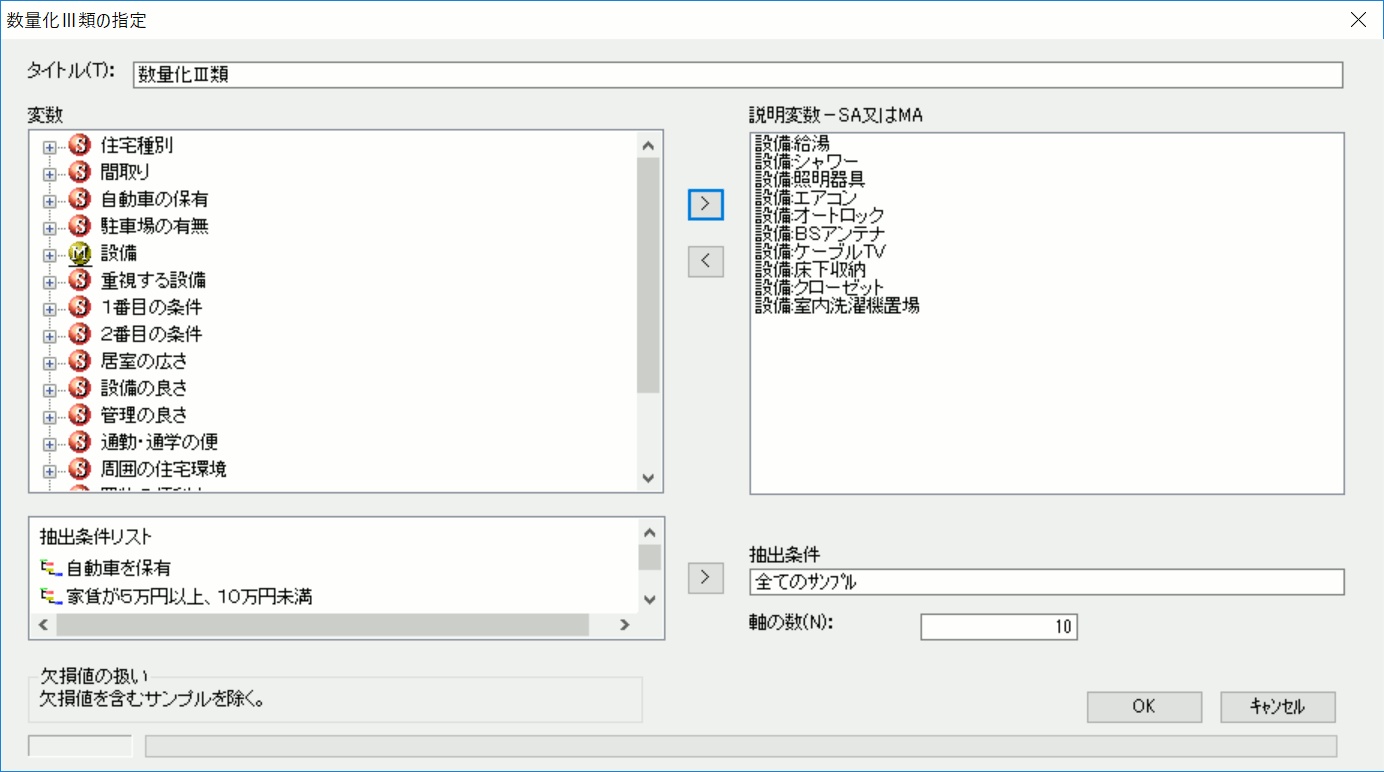1384x772 pixels.
Task: Close the 数量化III類の指定 dialog
Action: click(x=1357, y=19)
